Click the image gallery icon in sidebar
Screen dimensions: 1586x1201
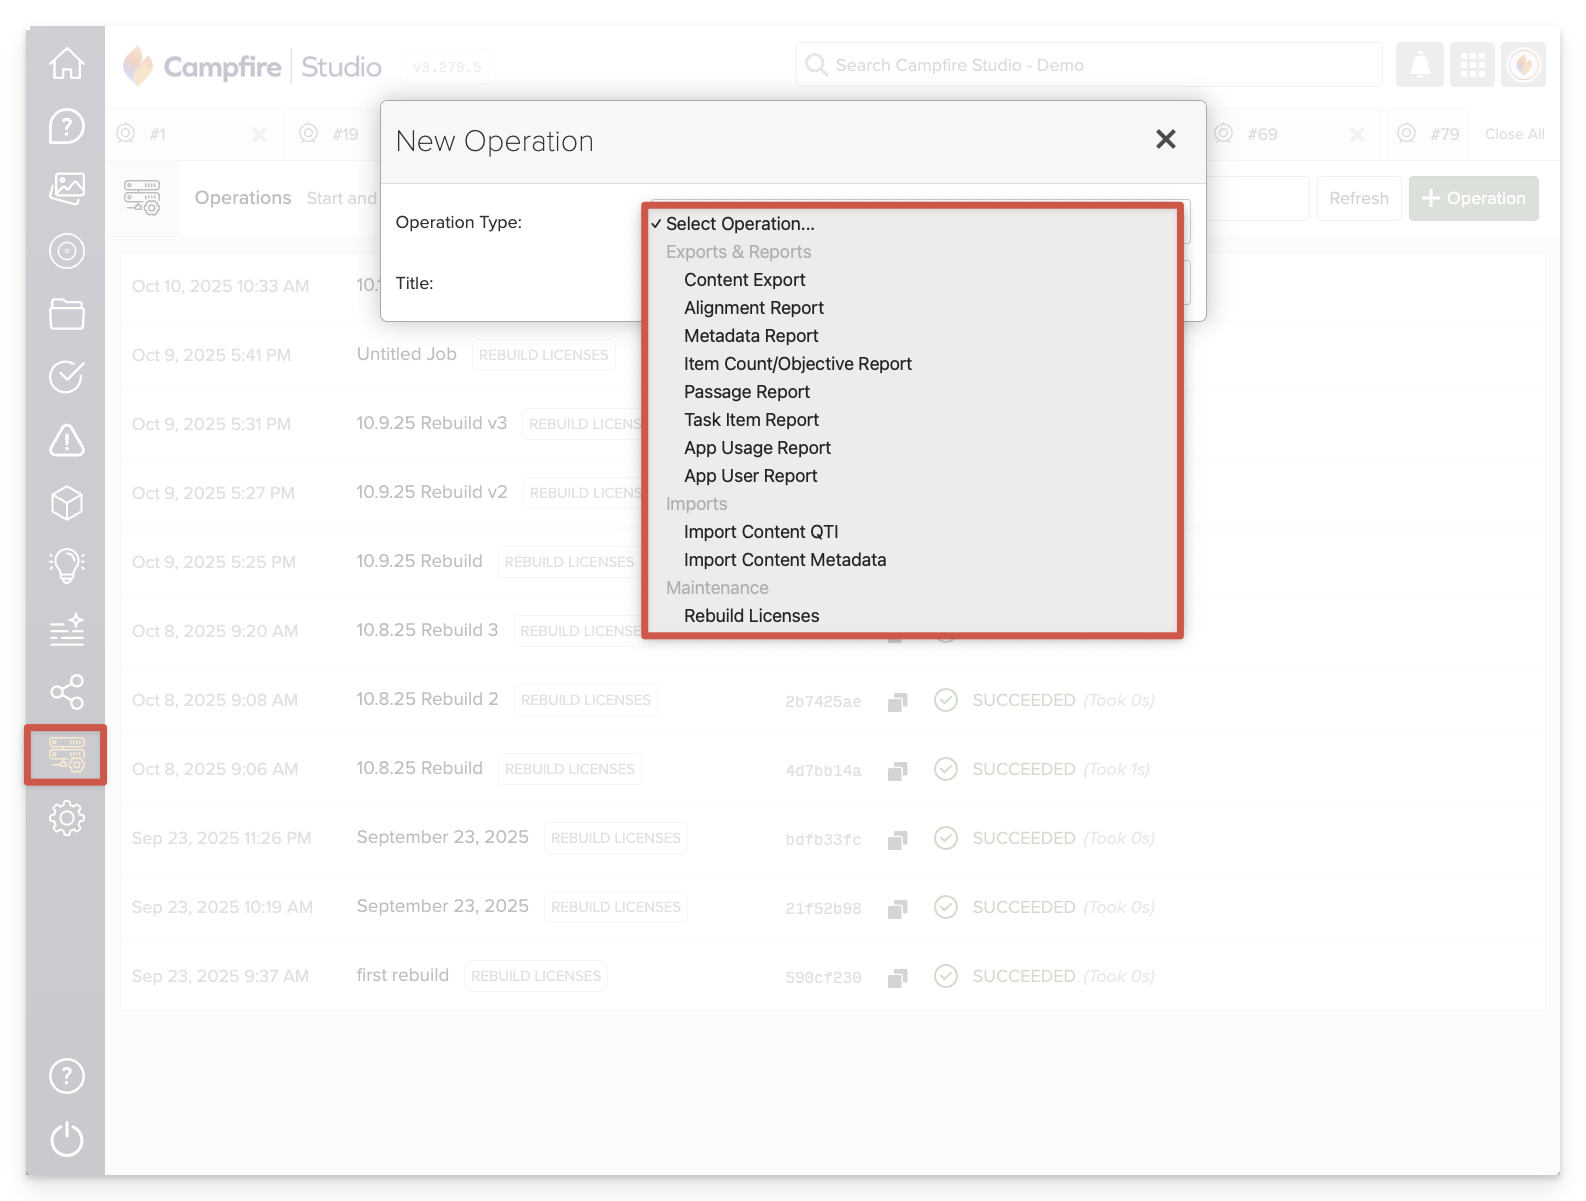pos(67,188)
